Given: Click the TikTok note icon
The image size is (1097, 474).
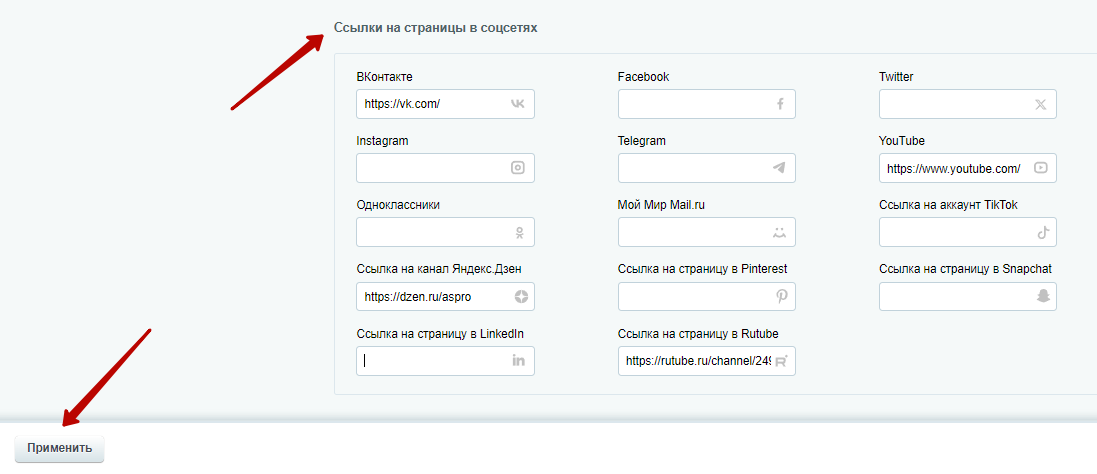Looking at the screenshot, I should point(1043,232).
